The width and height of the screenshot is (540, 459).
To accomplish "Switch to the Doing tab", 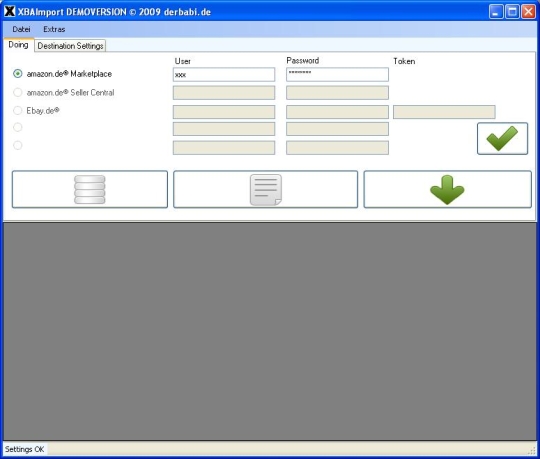I will 18,45.
